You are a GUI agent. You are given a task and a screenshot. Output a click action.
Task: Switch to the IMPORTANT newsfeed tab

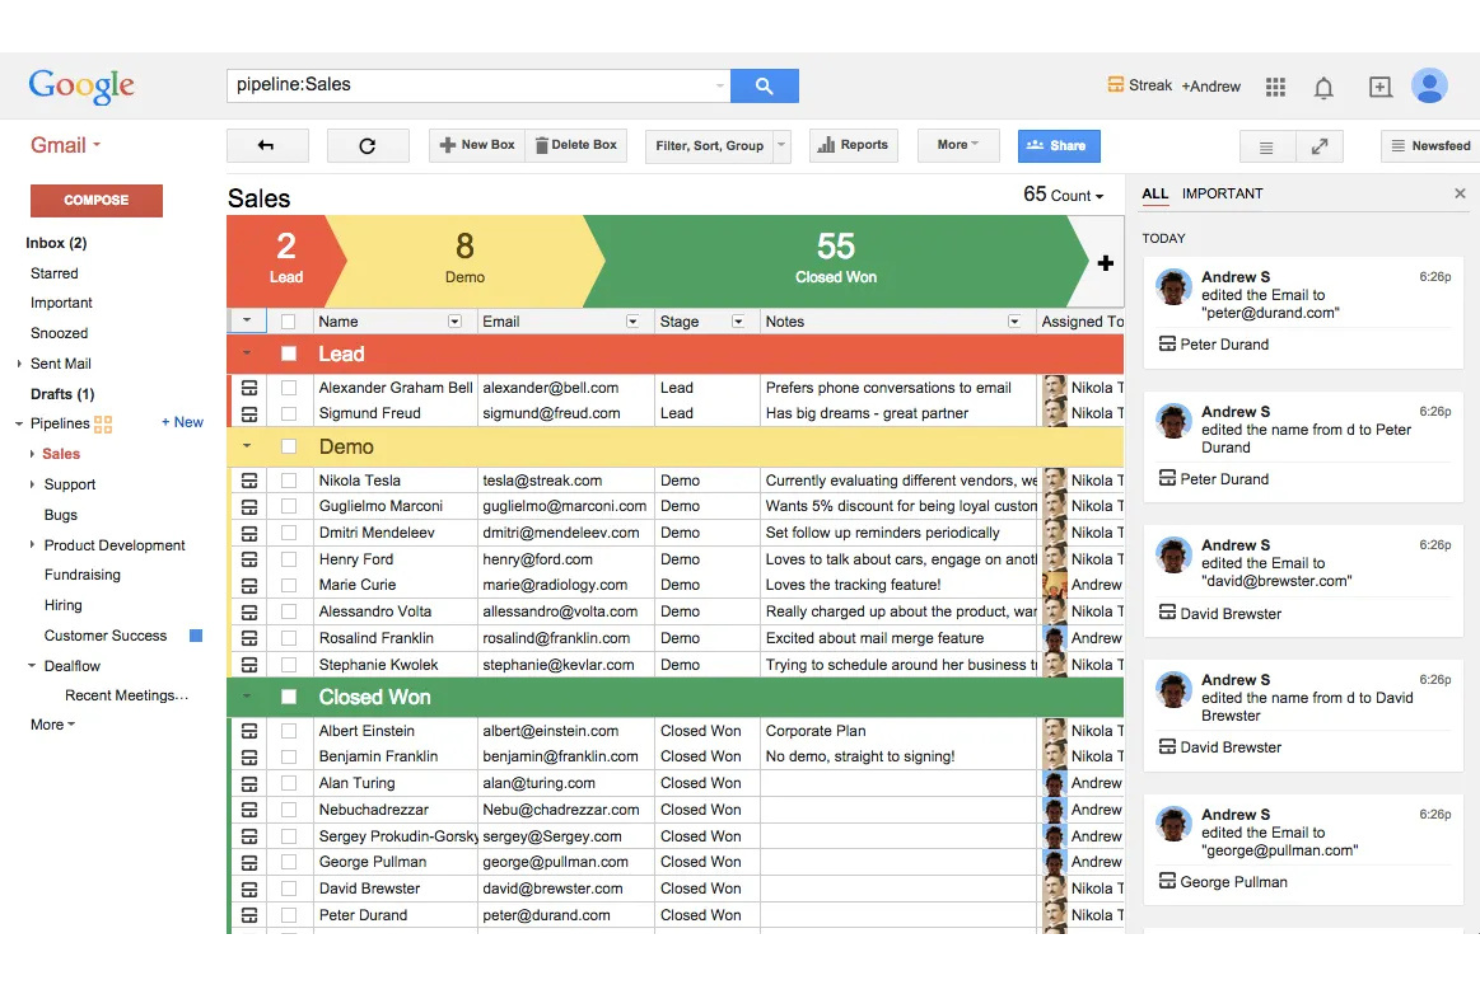click(1222, 194)
